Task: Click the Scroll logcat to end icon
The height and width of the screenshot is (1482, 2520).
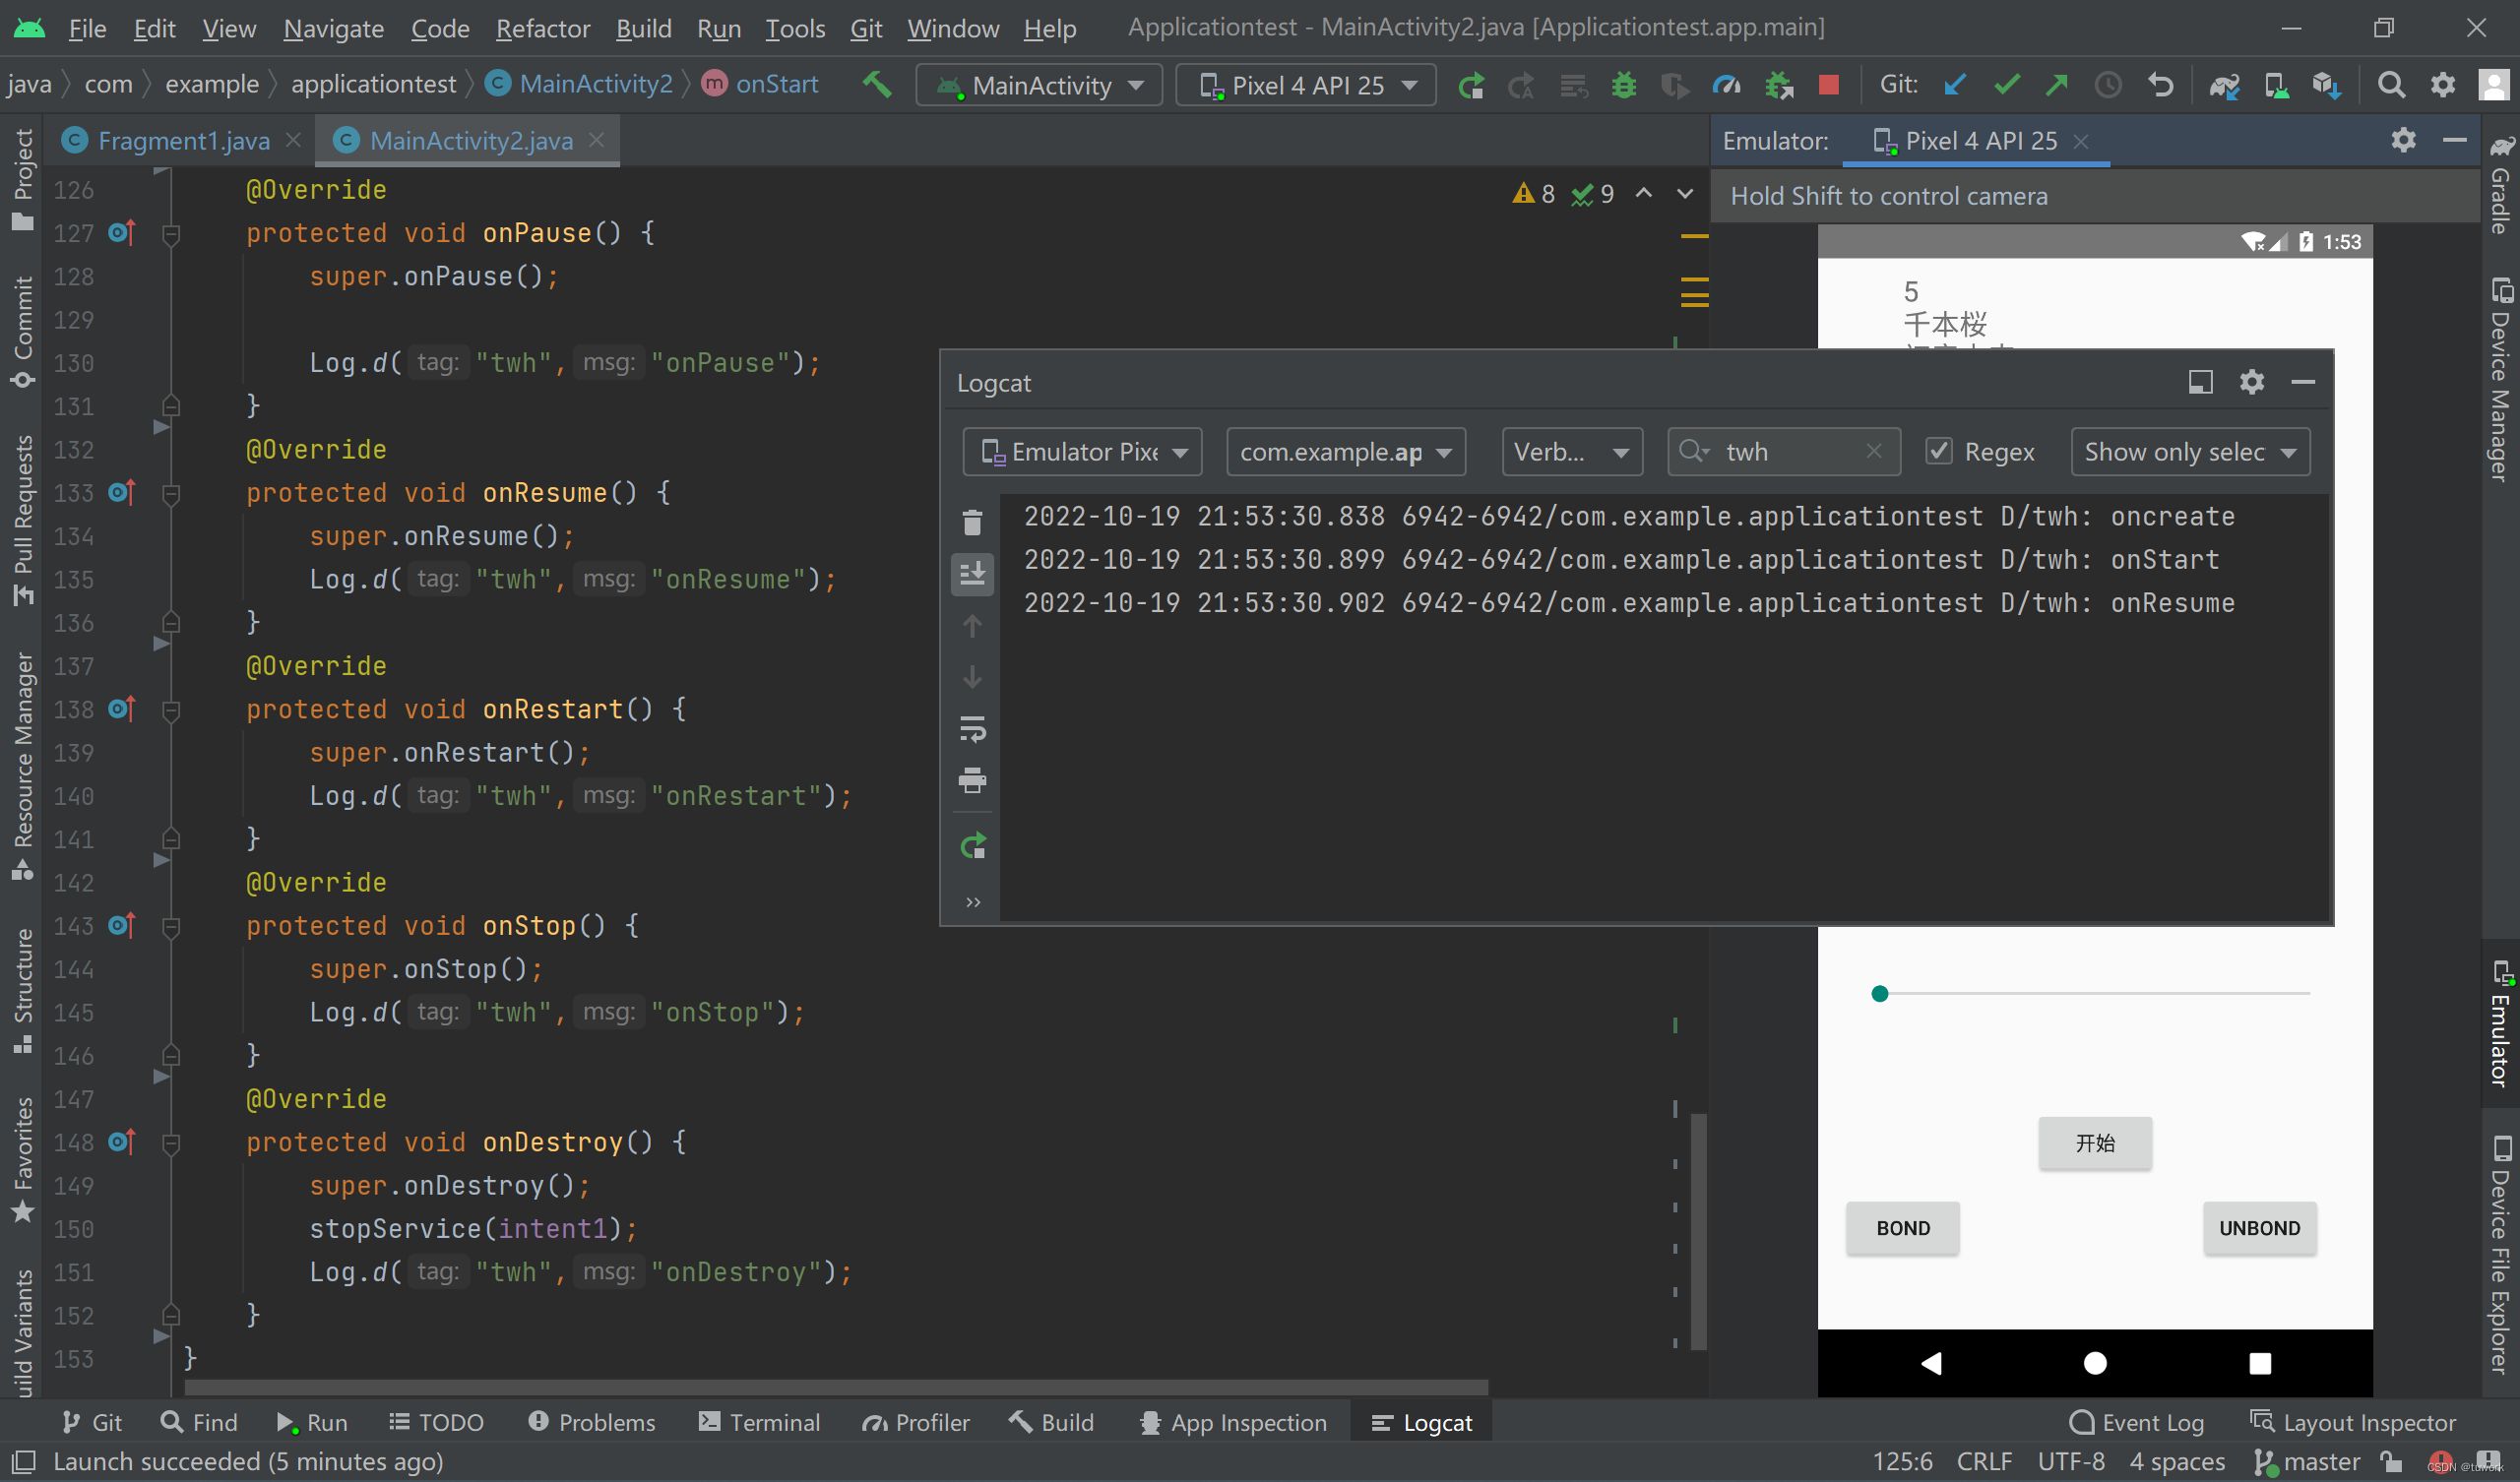Action: point(973,572)
